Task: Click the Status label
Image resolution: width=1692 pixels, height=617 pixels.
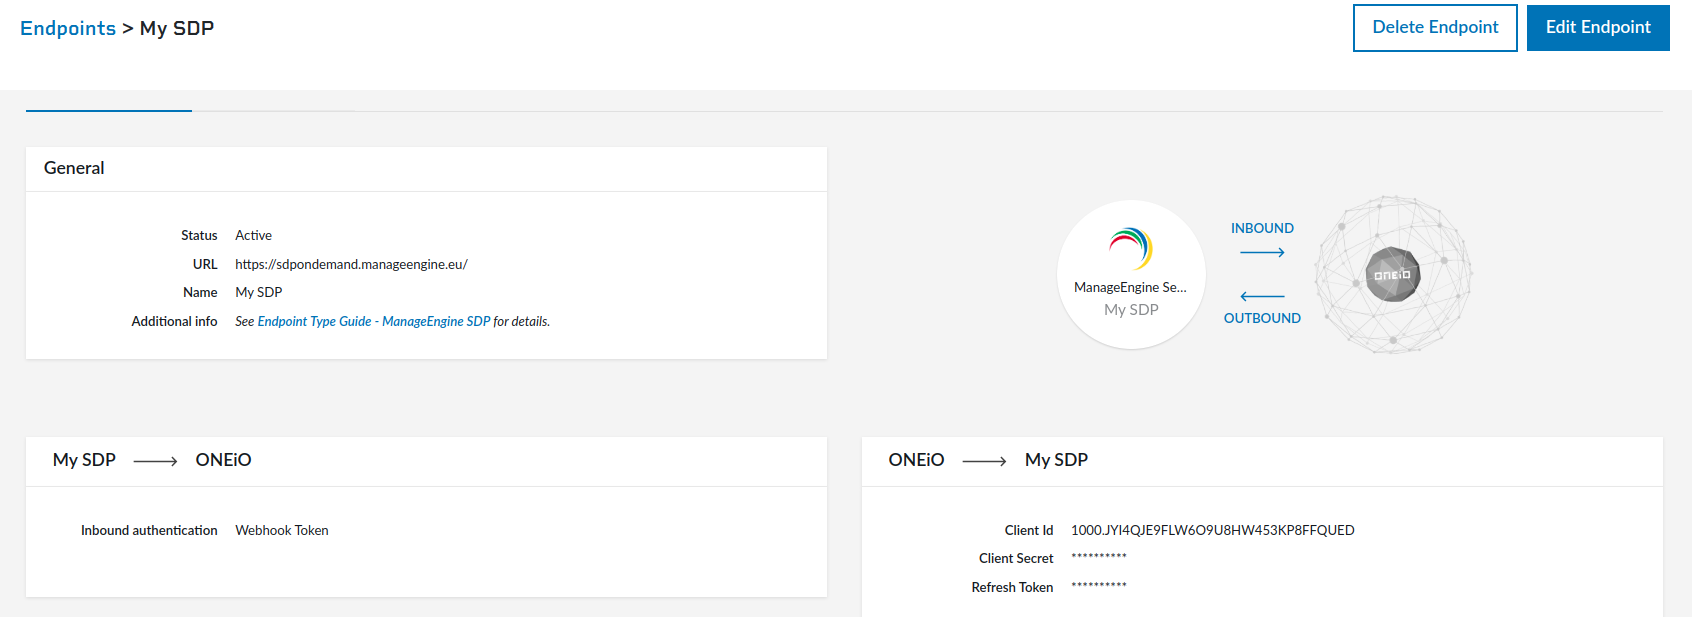Action: pos(199,235)
